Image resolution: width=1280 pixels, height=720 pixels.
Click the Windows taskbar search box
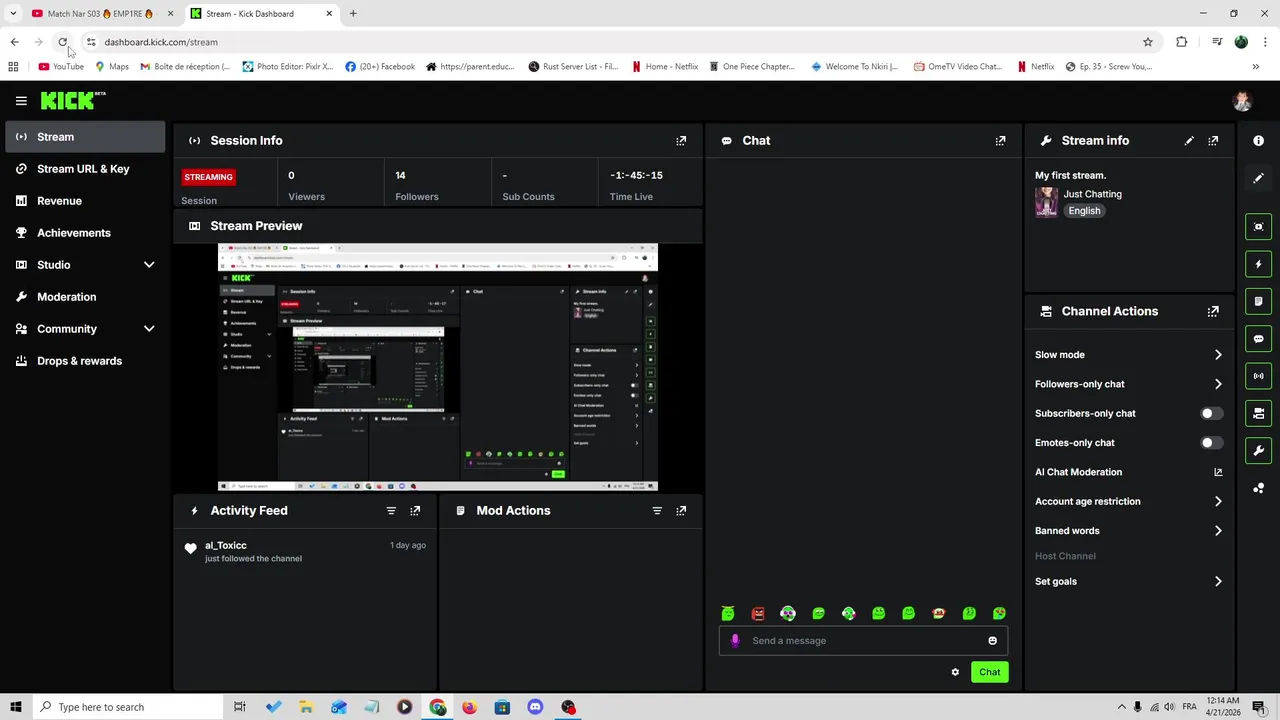click(x=127, y=707)
